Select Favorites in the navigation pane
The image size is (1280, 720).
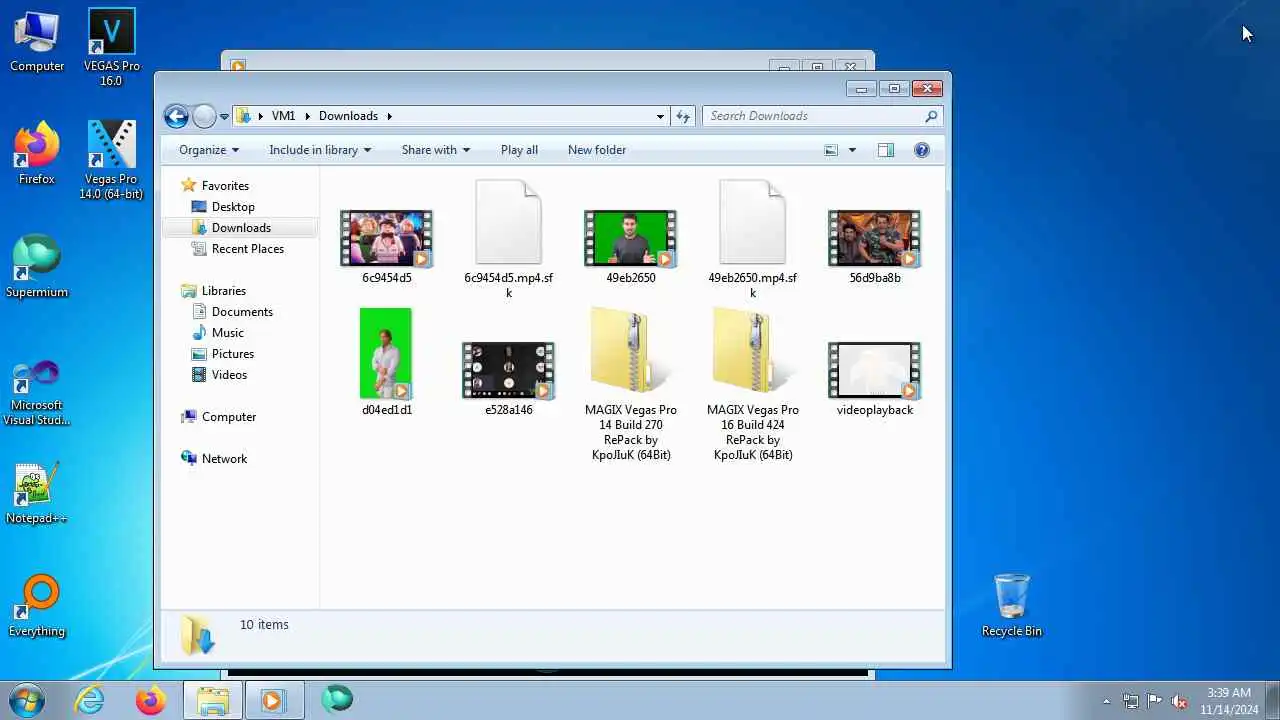[225, 186]
